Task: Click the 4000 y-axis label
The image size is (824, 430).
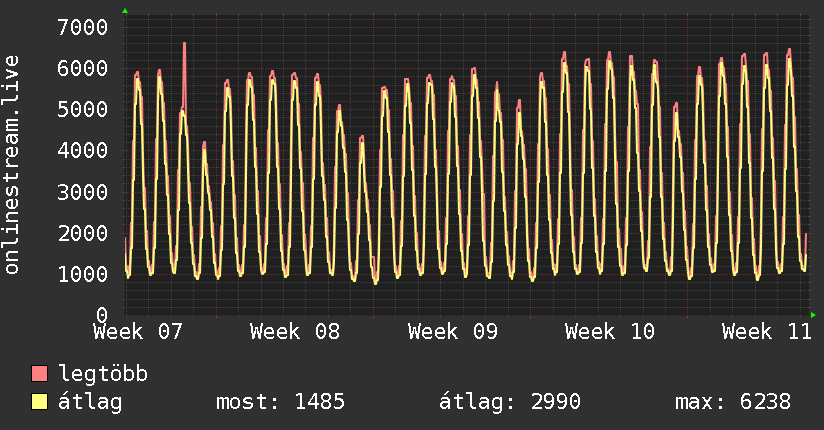Action: 83,150
